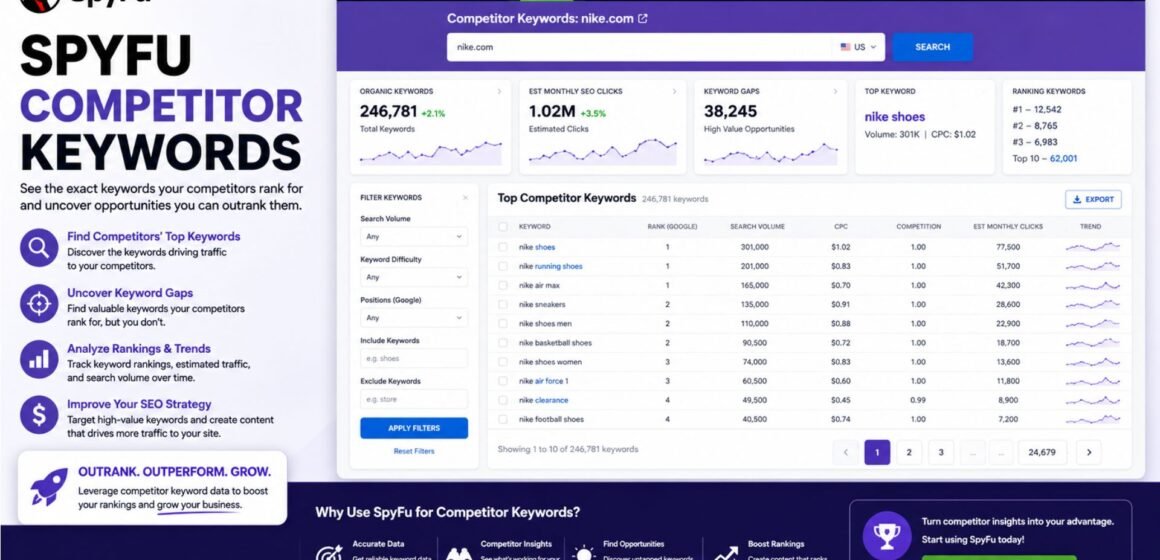Screen dimensions: 1160x560
Task: Click the Boost Rankings arrow chart icon
Action: pos(726,553)
